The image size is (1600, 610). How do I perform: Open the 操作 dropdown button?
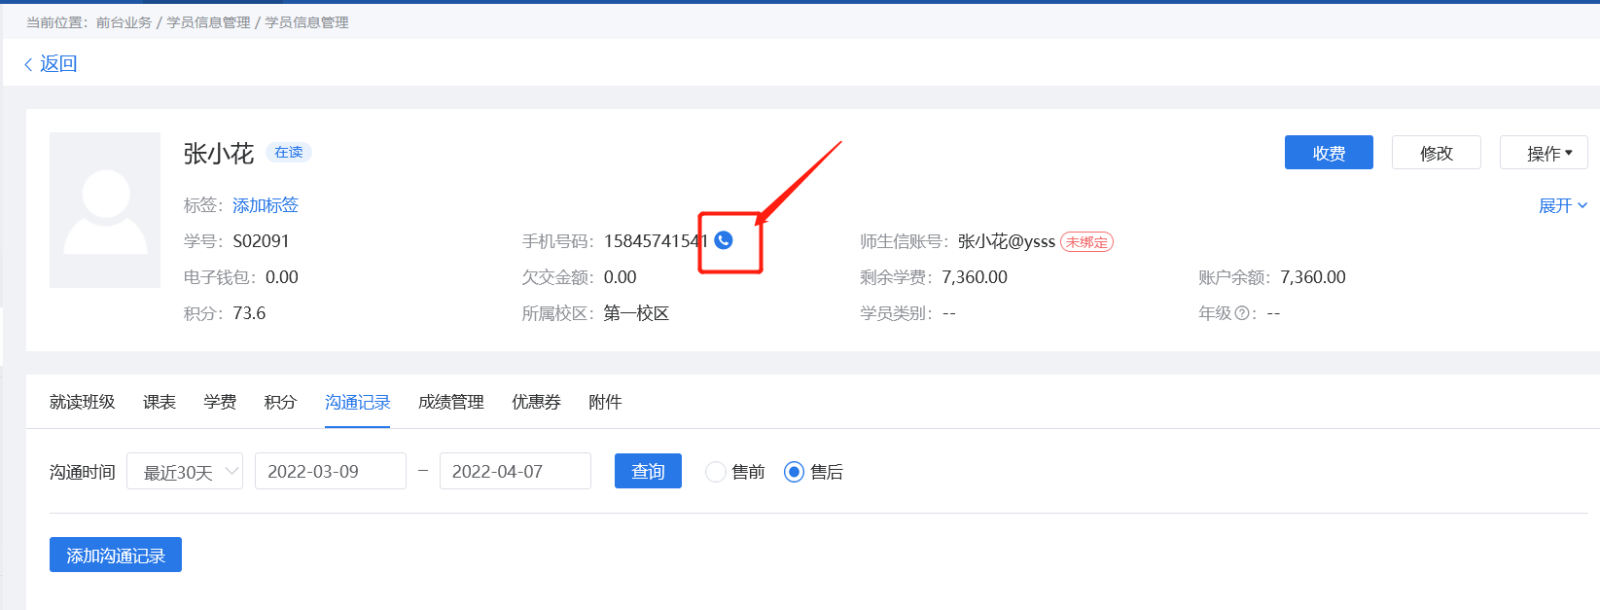click(1543, 153)
